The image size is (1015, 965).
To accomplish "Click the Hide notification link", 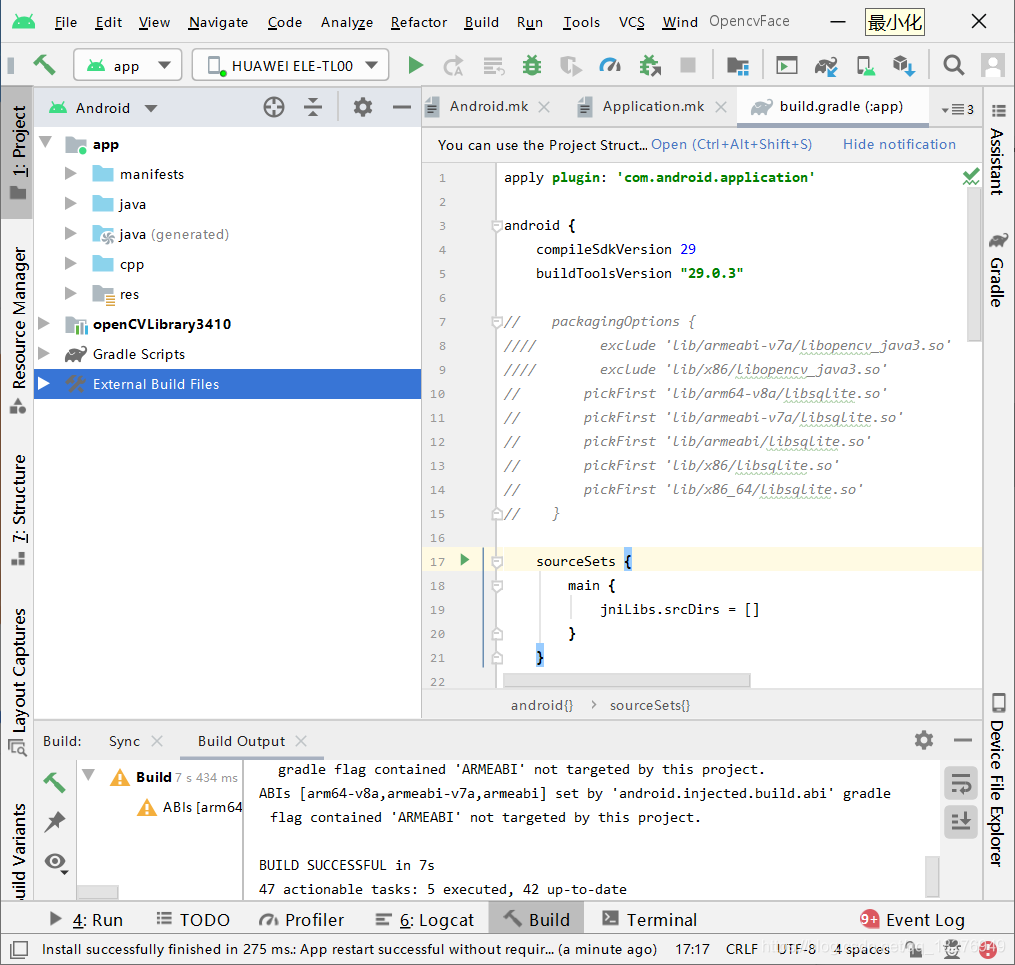I will 898,144.
